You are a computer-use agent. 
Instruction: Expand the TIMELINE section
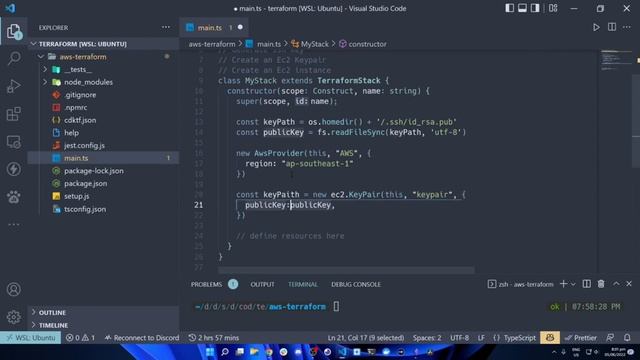coord(104,325)
